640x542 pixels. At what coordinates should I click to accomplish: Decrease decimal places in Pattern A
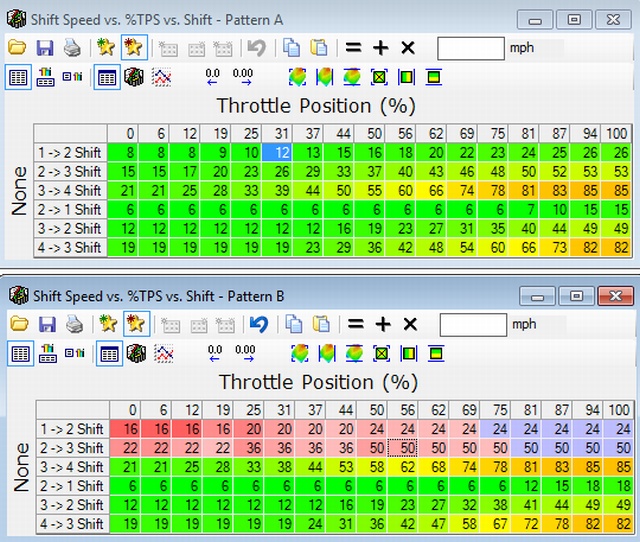click(x=213, y=76)
